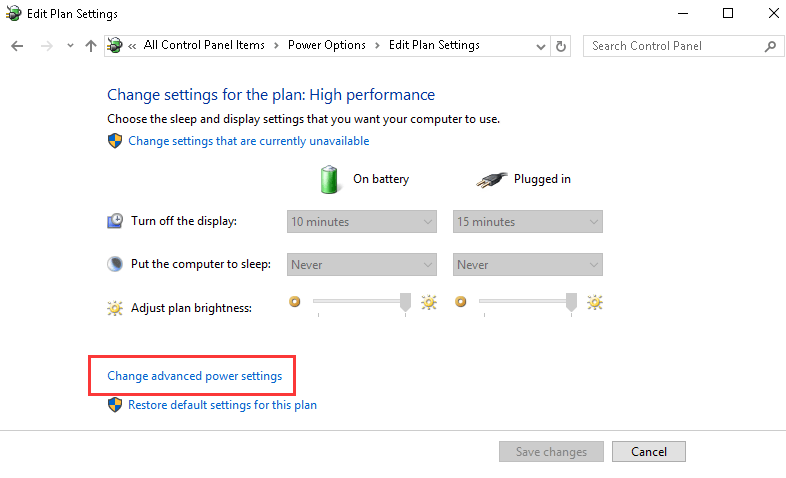786x478 pixels.
Task: Open Change advanced power settings
Action: click(x=194, y=376)
